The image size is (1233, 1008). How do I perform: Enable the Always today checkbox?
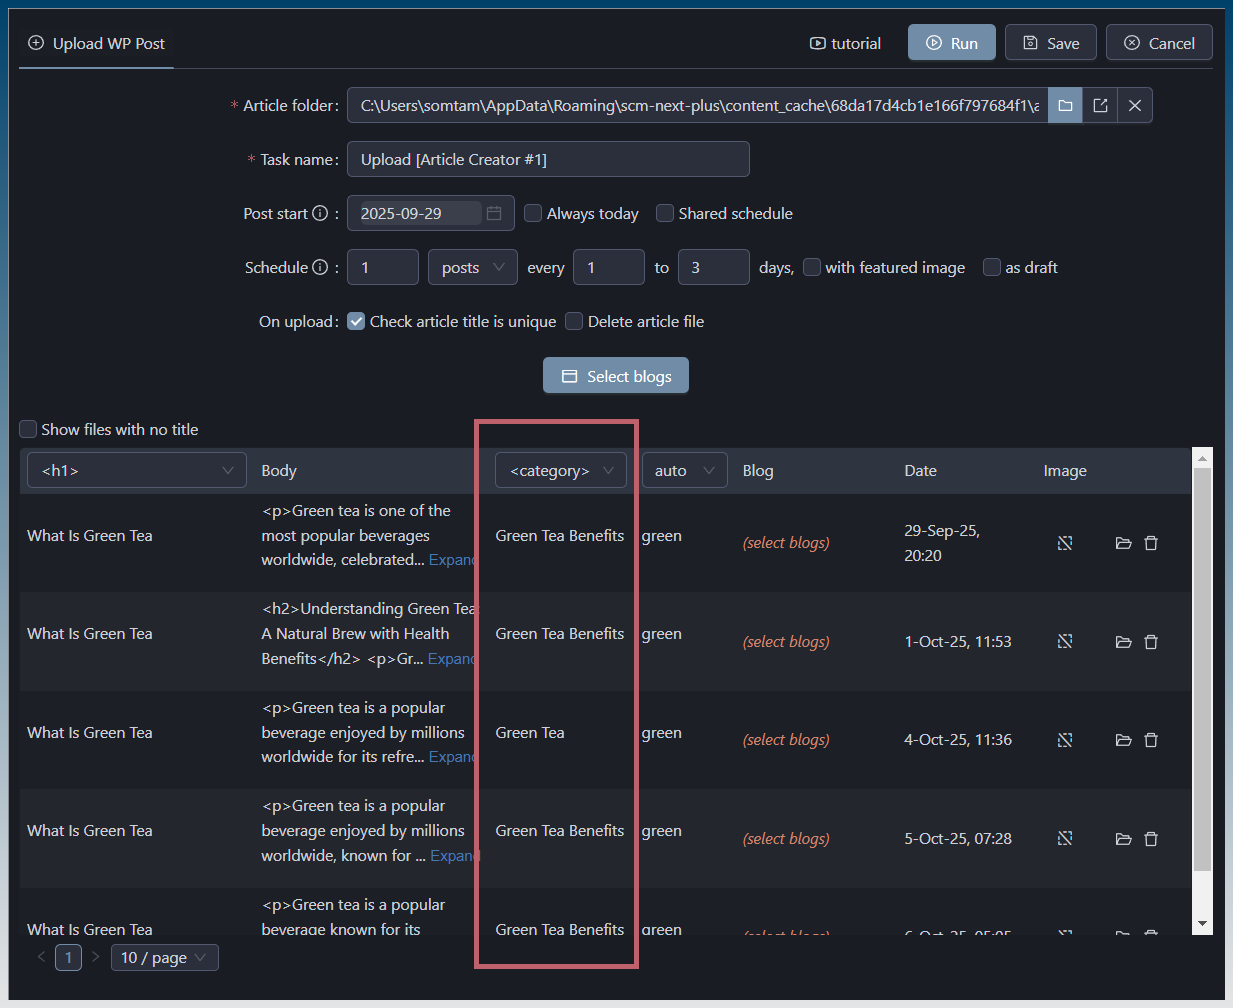pos(534,214)
